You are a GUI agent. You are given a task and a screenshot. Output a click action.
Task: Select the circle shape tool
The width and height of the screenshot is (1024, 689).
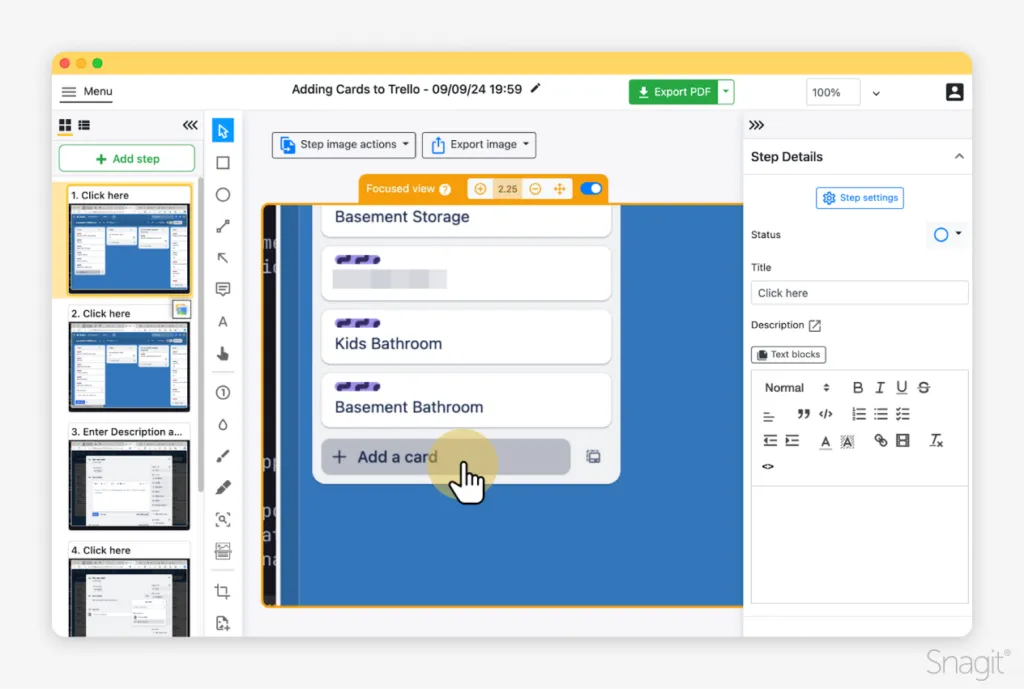(223, 195)
